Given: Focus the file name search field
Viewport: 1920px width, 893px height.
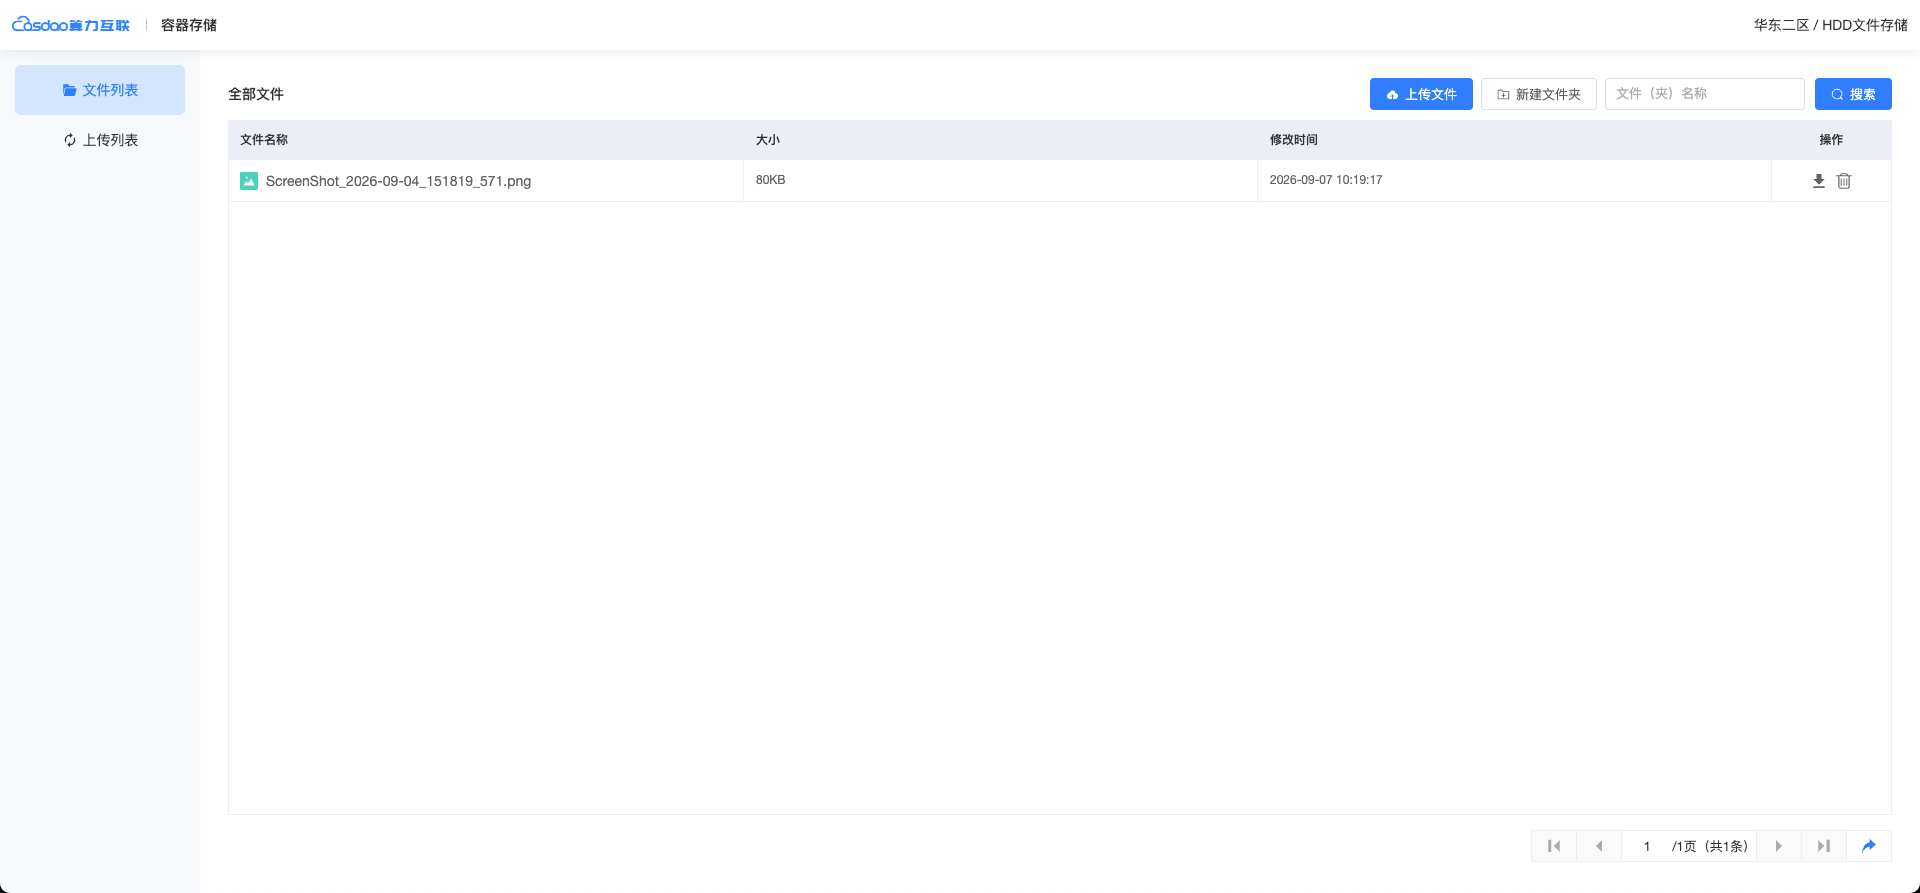Looking at the screenshot, I should point(1704,94).
